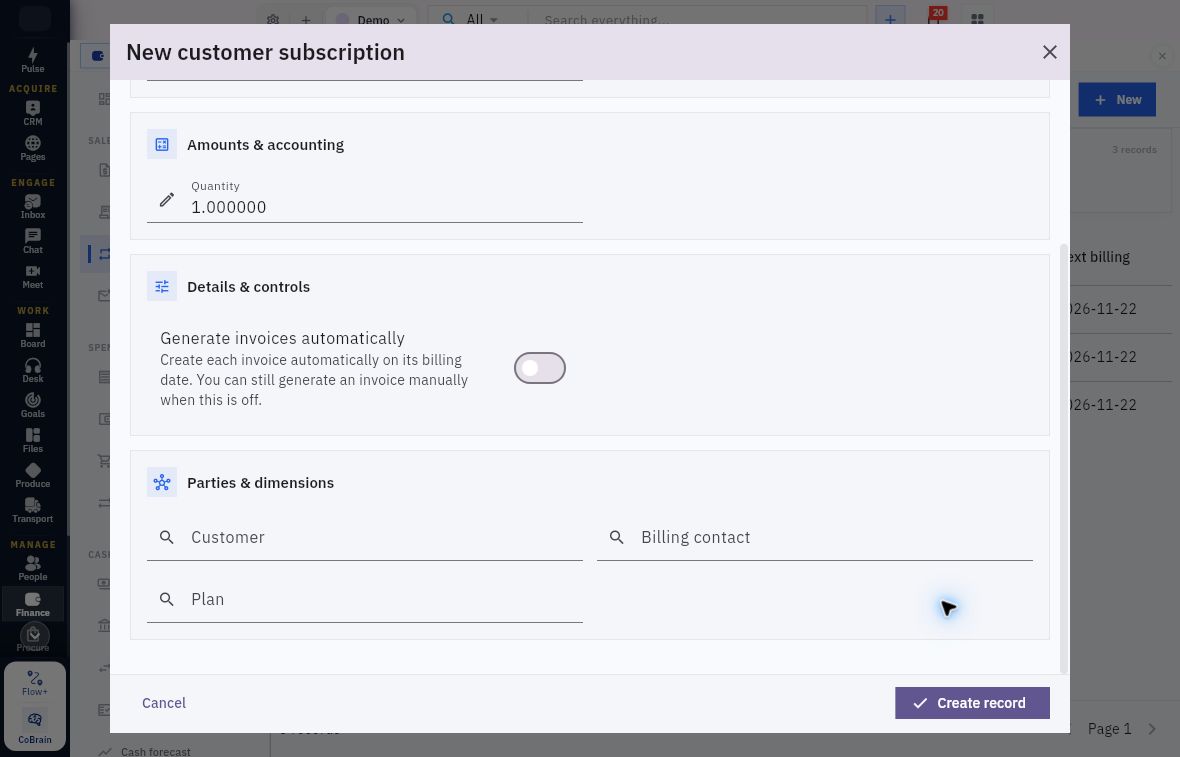
Task: Open the People module
Action: [32, 568]
